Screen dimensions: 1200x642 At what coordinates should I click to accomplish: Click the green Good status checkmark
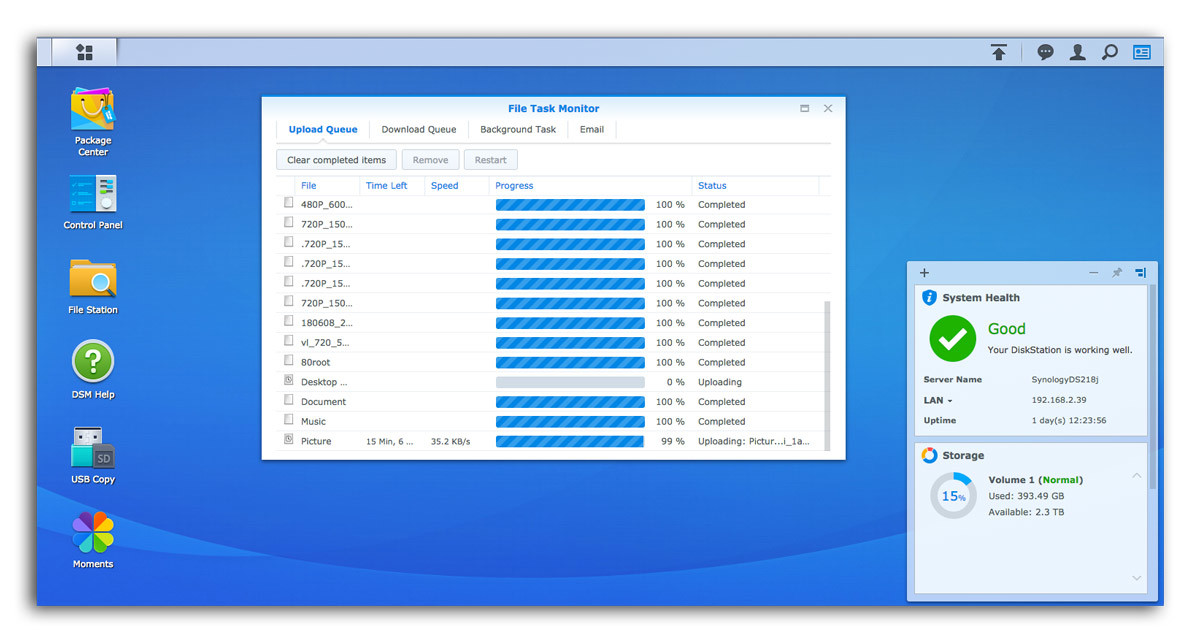click(x=952, y=338)
